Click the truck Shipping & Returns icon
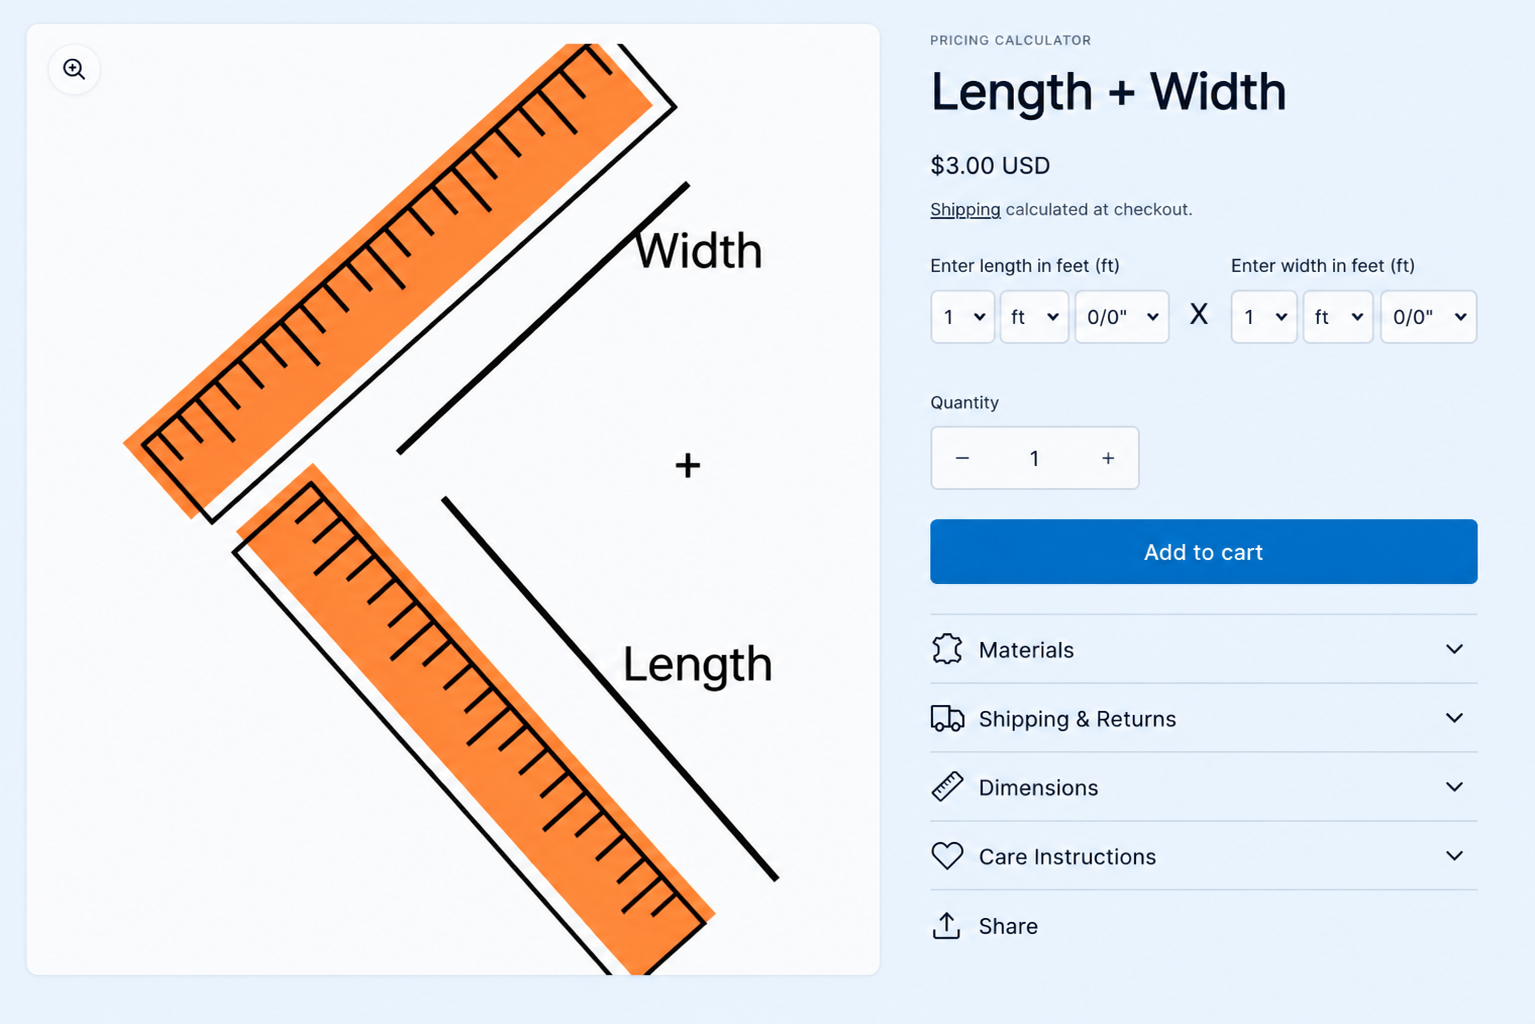The width and height of the screenshot is (1535, 1024). 947,718
